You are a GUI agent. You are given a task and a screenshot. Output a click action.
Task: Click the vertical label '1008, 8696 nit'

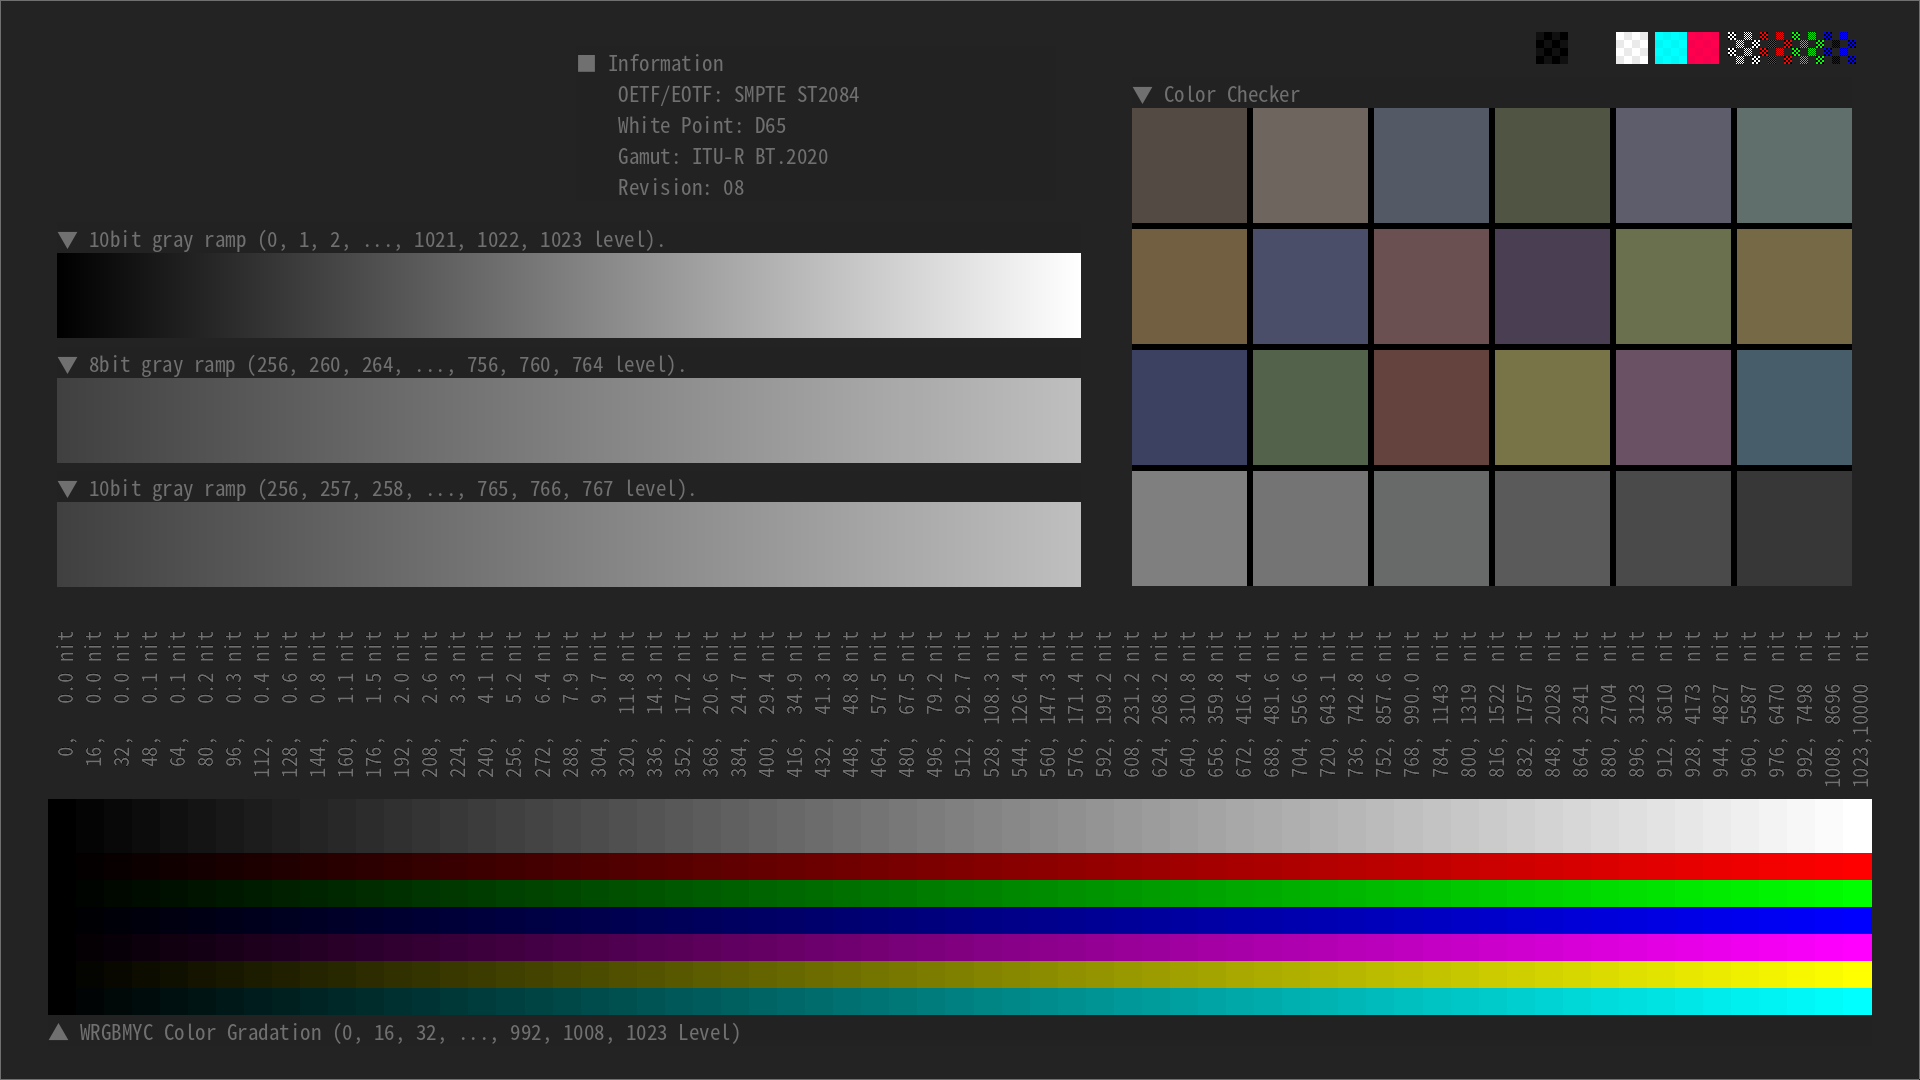tap(1832, 709)
